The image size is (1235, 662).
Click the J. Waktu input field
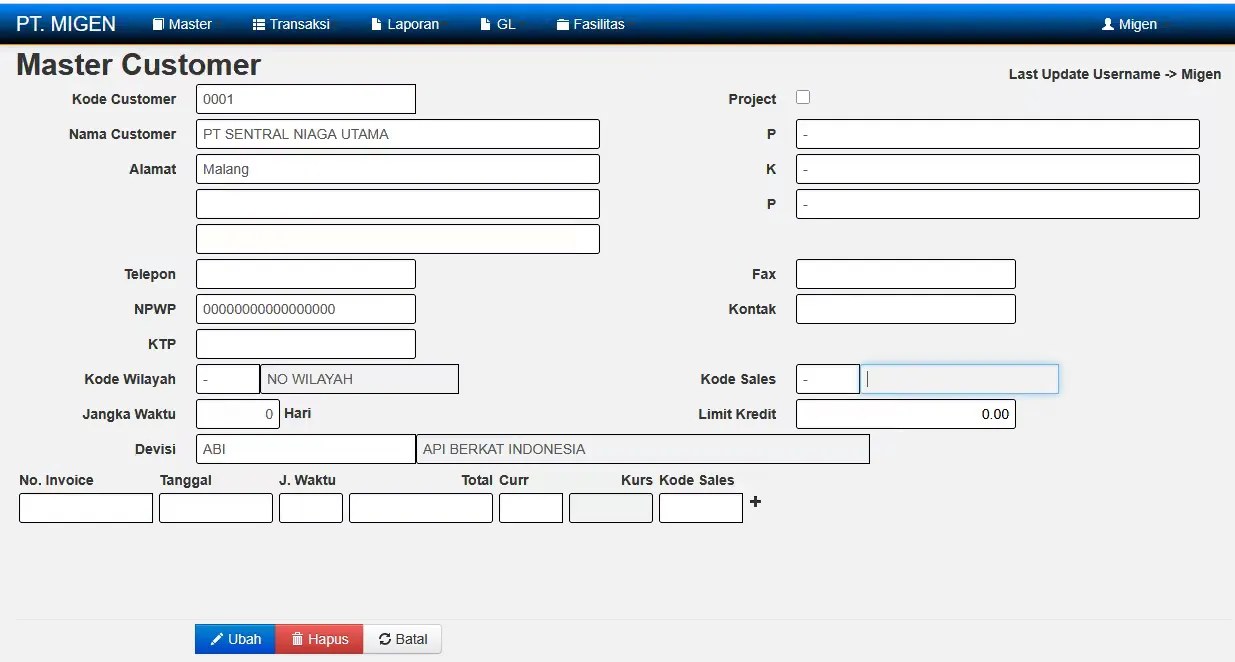coord(311,508)
